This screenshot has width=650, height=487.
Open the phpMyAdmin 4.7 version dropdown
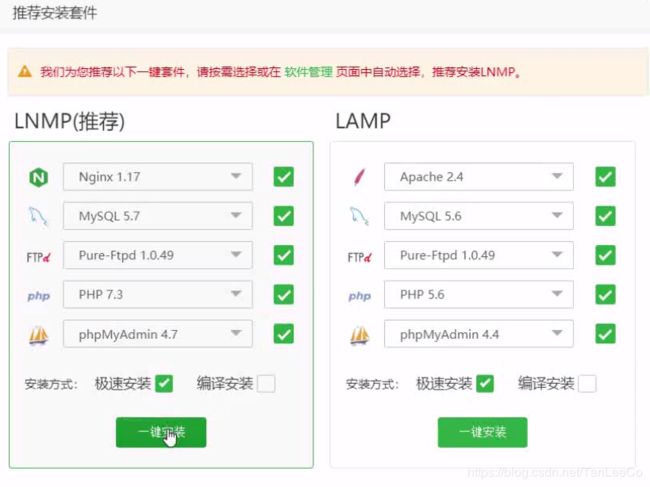158,334
